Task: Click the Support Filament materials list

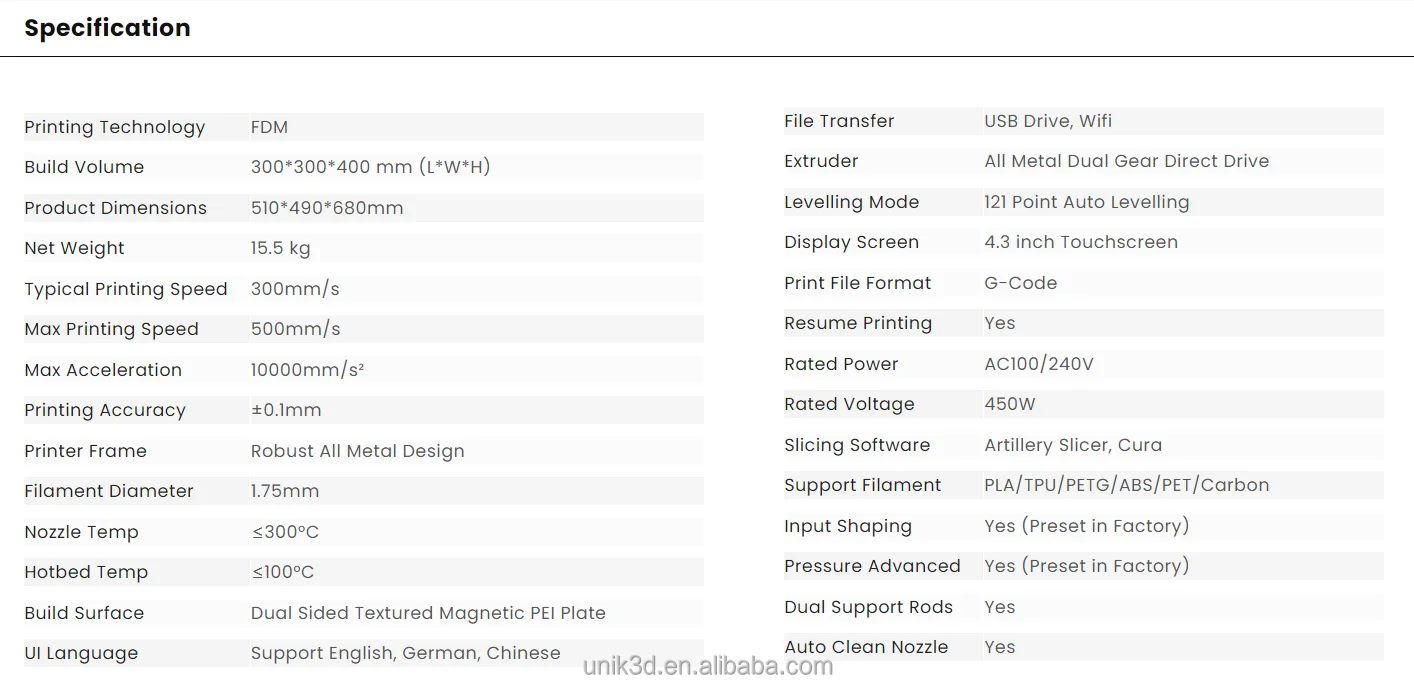Action: [x=1126, y=485]
